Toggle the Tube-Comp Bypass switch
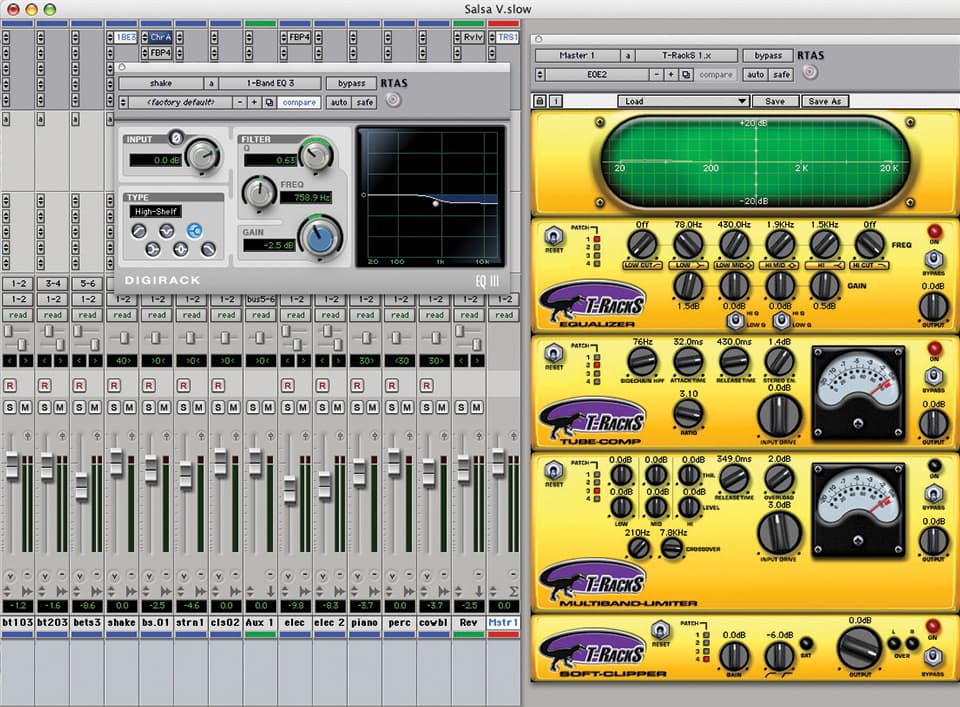This screenshot has width=960, height=707. point(933,376)
